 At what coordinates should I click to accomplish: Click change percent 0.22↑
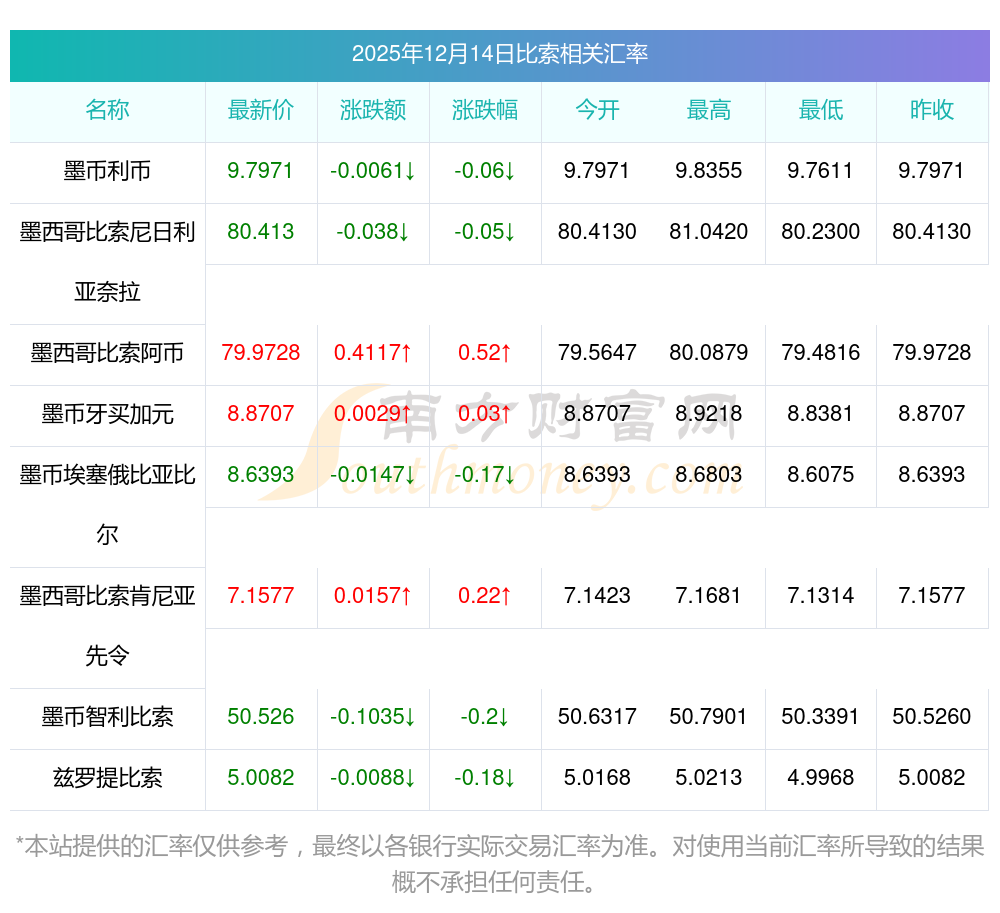click(485, 595)
